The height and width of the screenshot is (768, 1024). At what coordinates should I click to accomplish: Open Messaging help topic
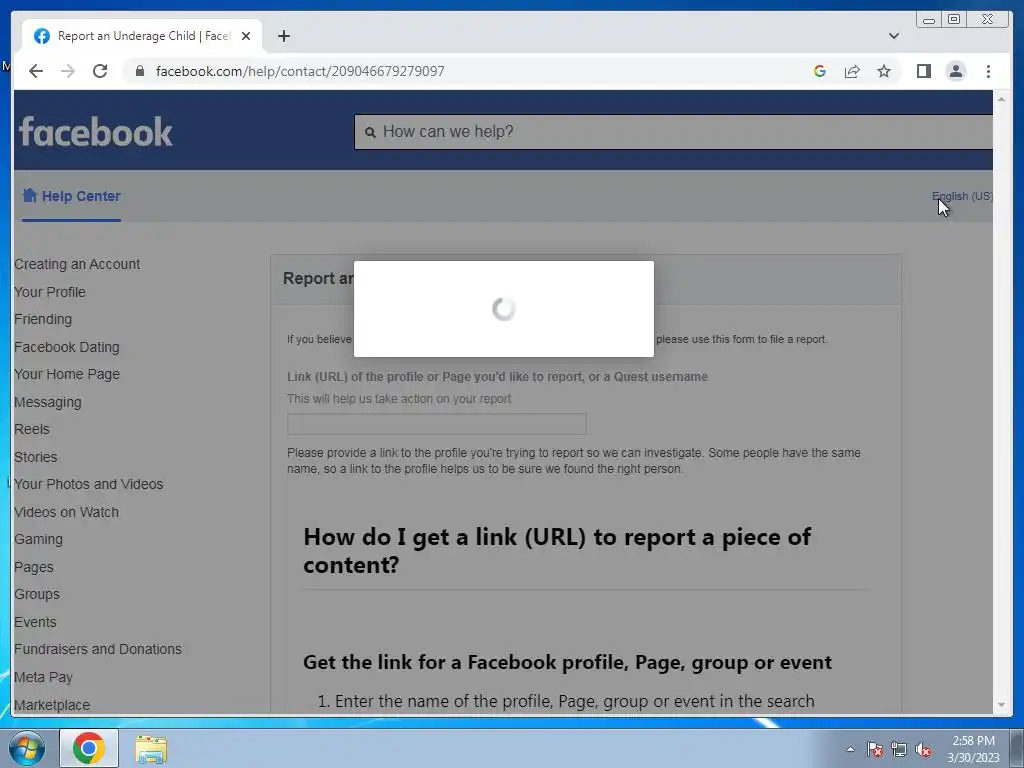(48, 402)
